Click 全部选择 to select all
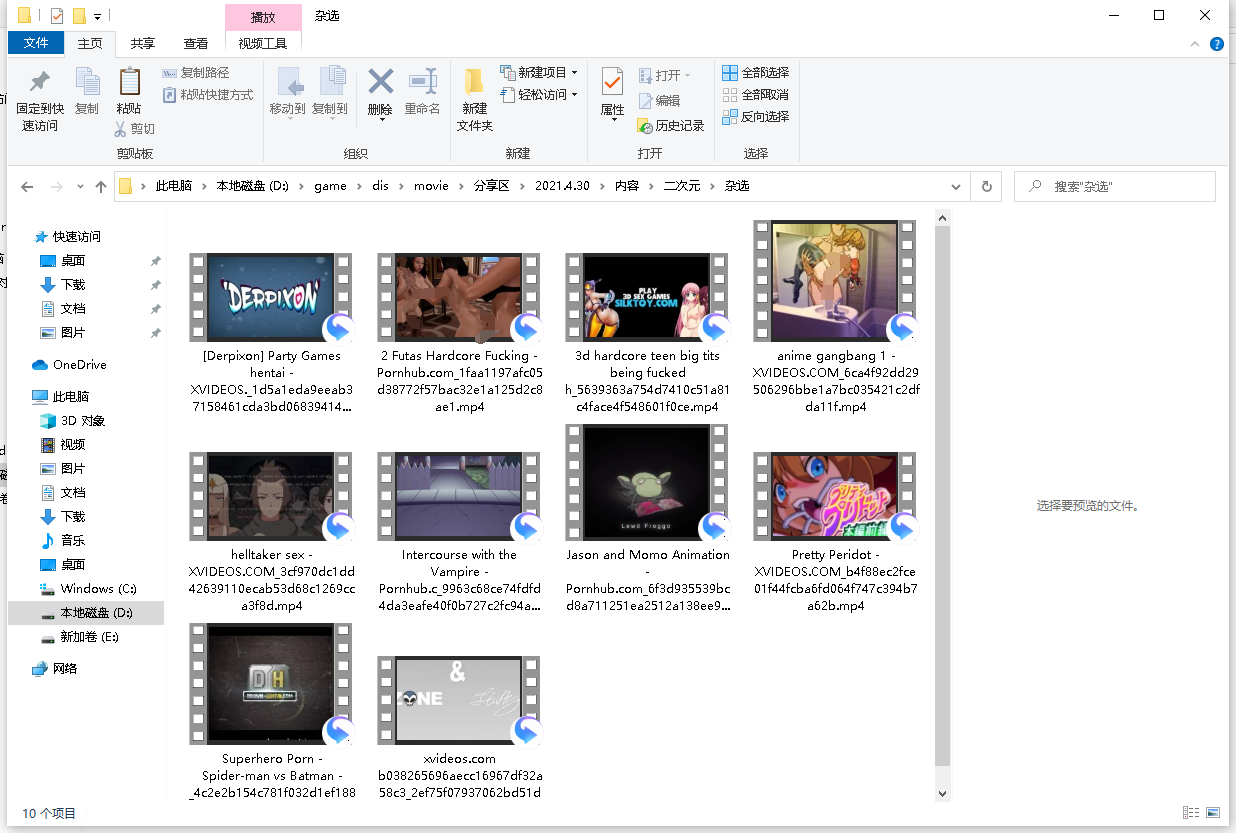Image resolution: width=1236 pixels, height=833 pixels. [x=756, y=73]
